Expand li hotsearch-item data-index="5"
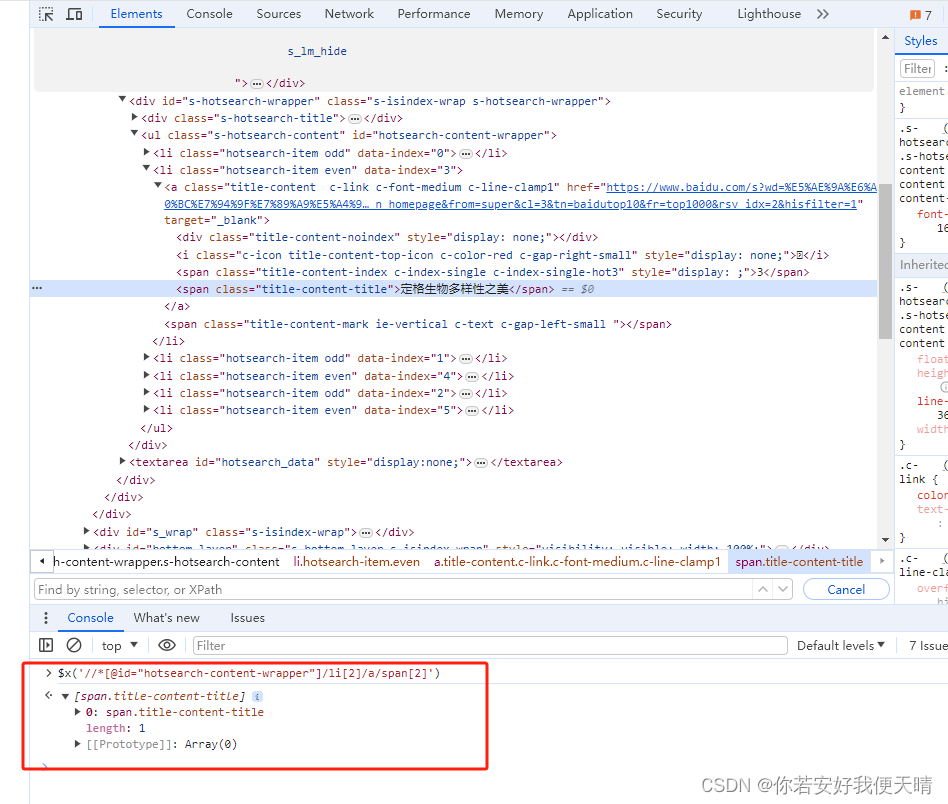This screenshot has height=804, width=948. [x=146, y=409]
